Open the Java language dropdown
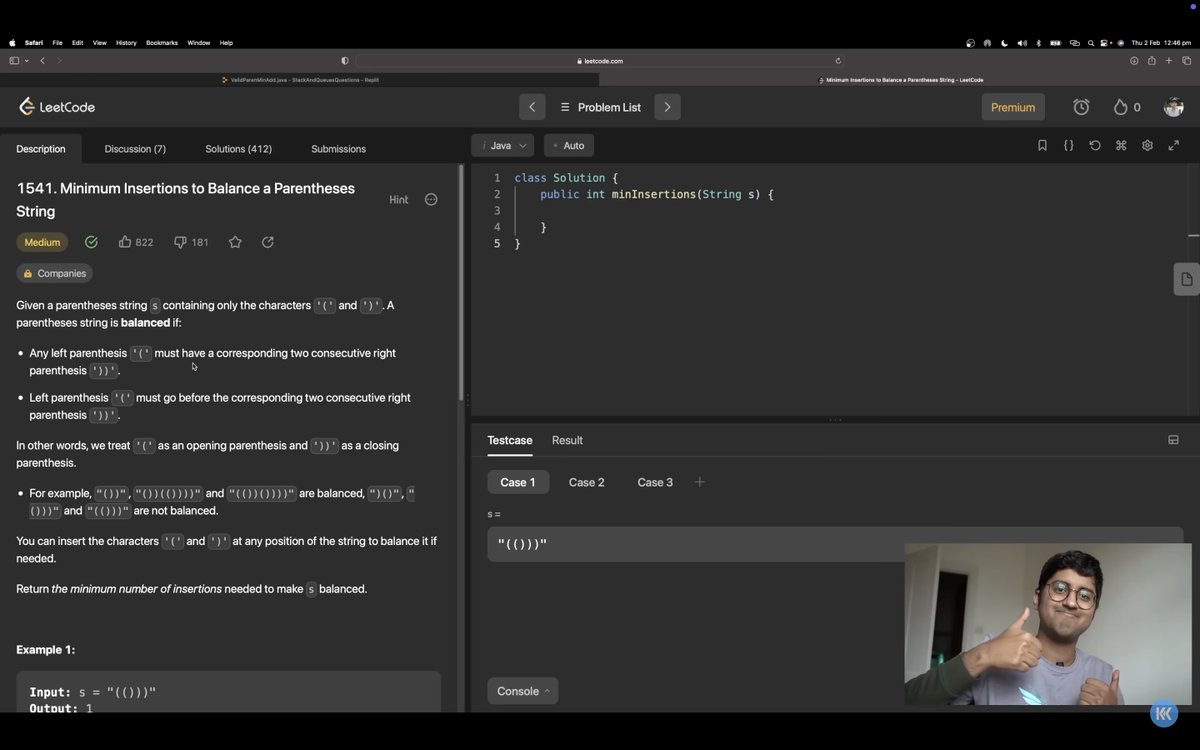1200x750 pixels. point(503,145)
